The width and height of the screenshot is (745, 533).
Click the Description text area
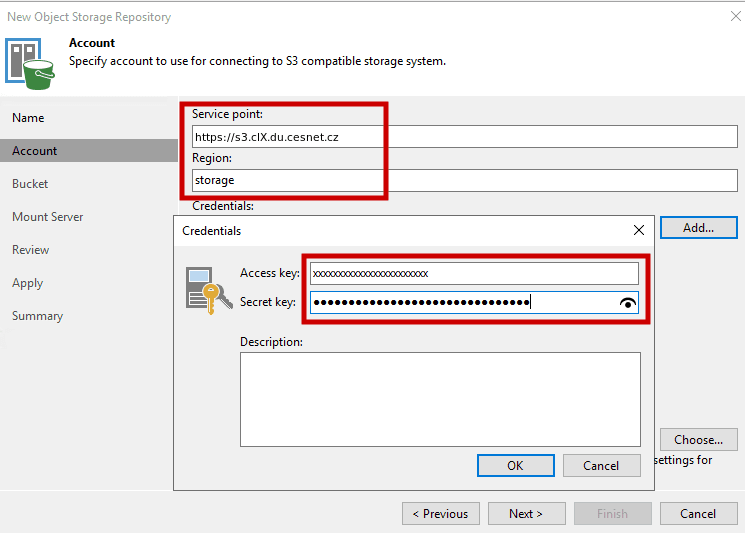pos(440,400)
